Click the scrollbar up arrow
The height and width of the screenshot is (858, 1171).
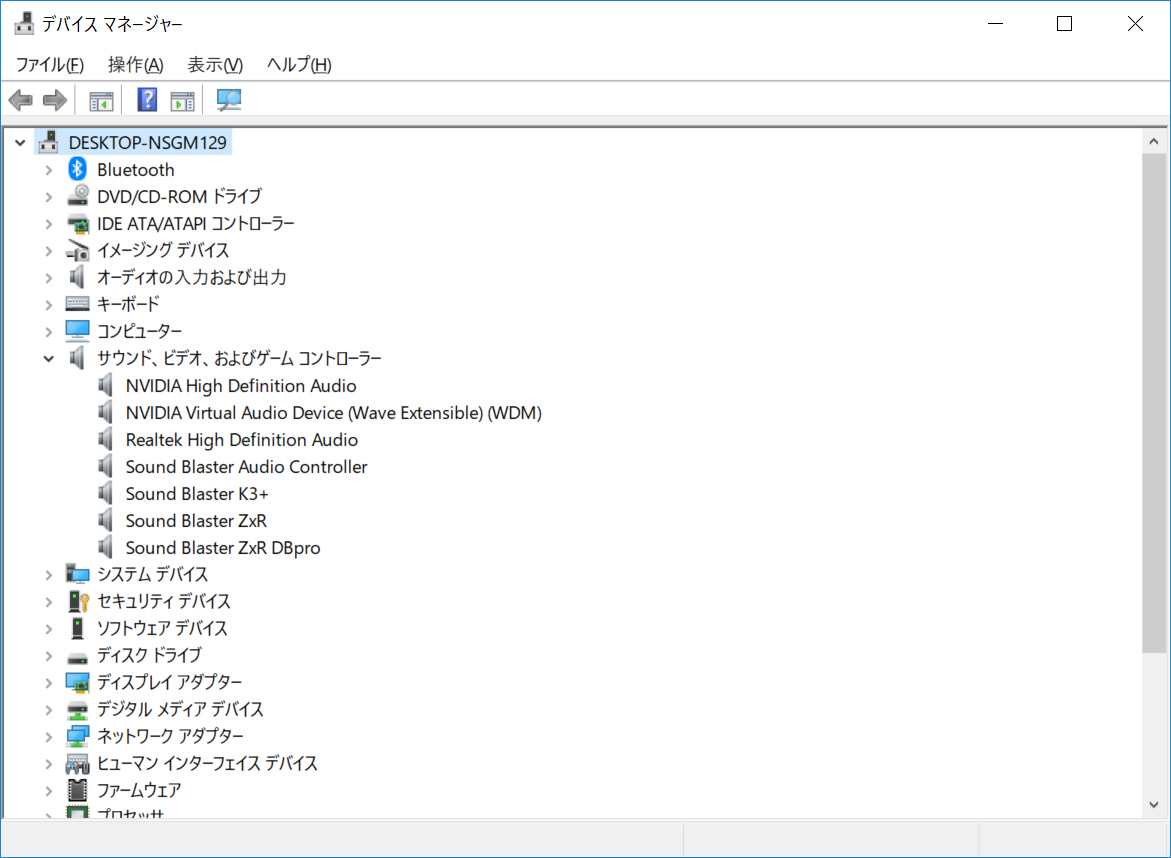tap(1154, 141)
